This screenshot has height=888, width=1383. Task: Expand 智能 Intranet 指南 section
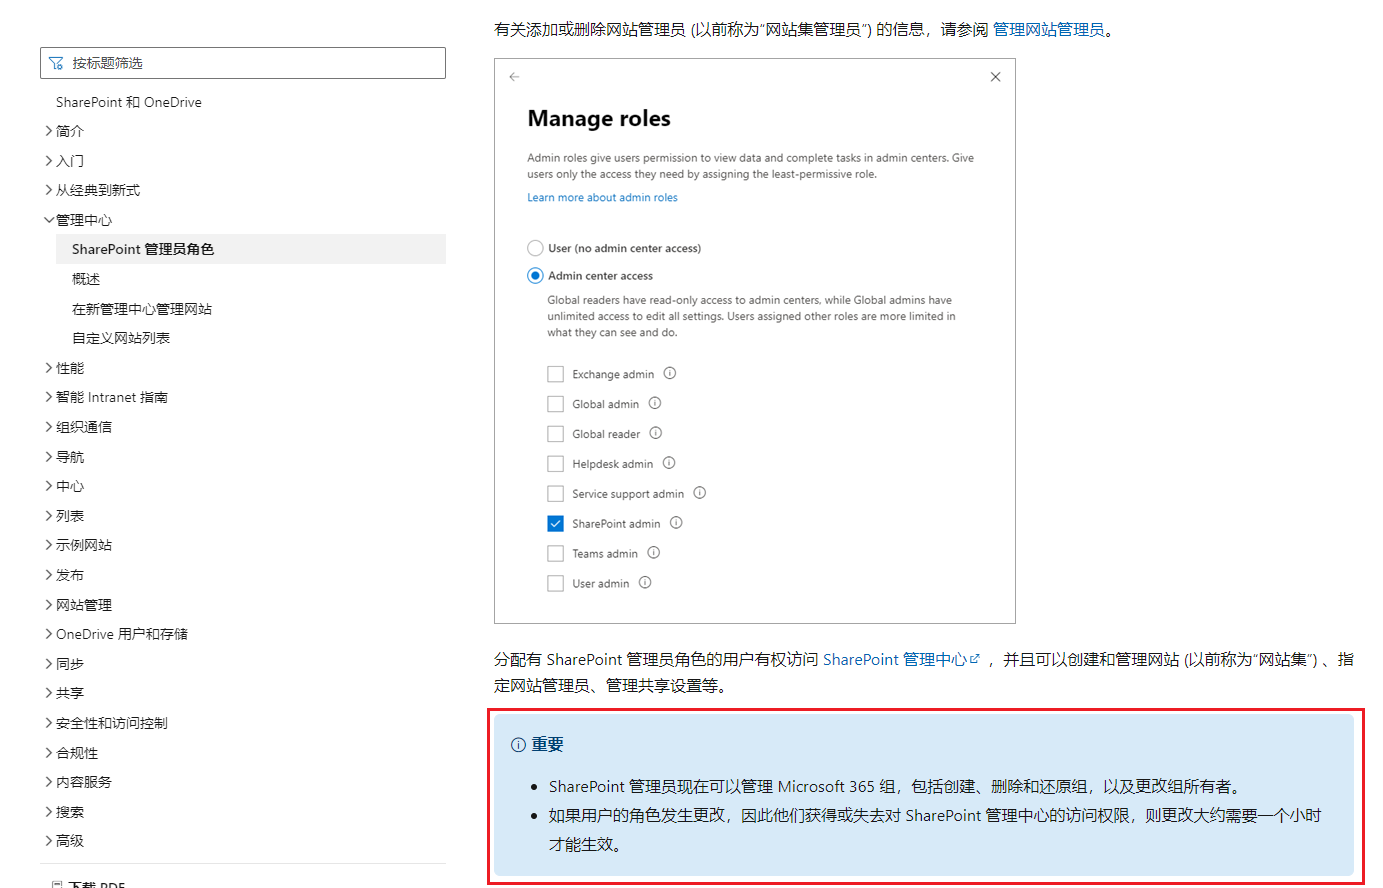tap(106, 397)
